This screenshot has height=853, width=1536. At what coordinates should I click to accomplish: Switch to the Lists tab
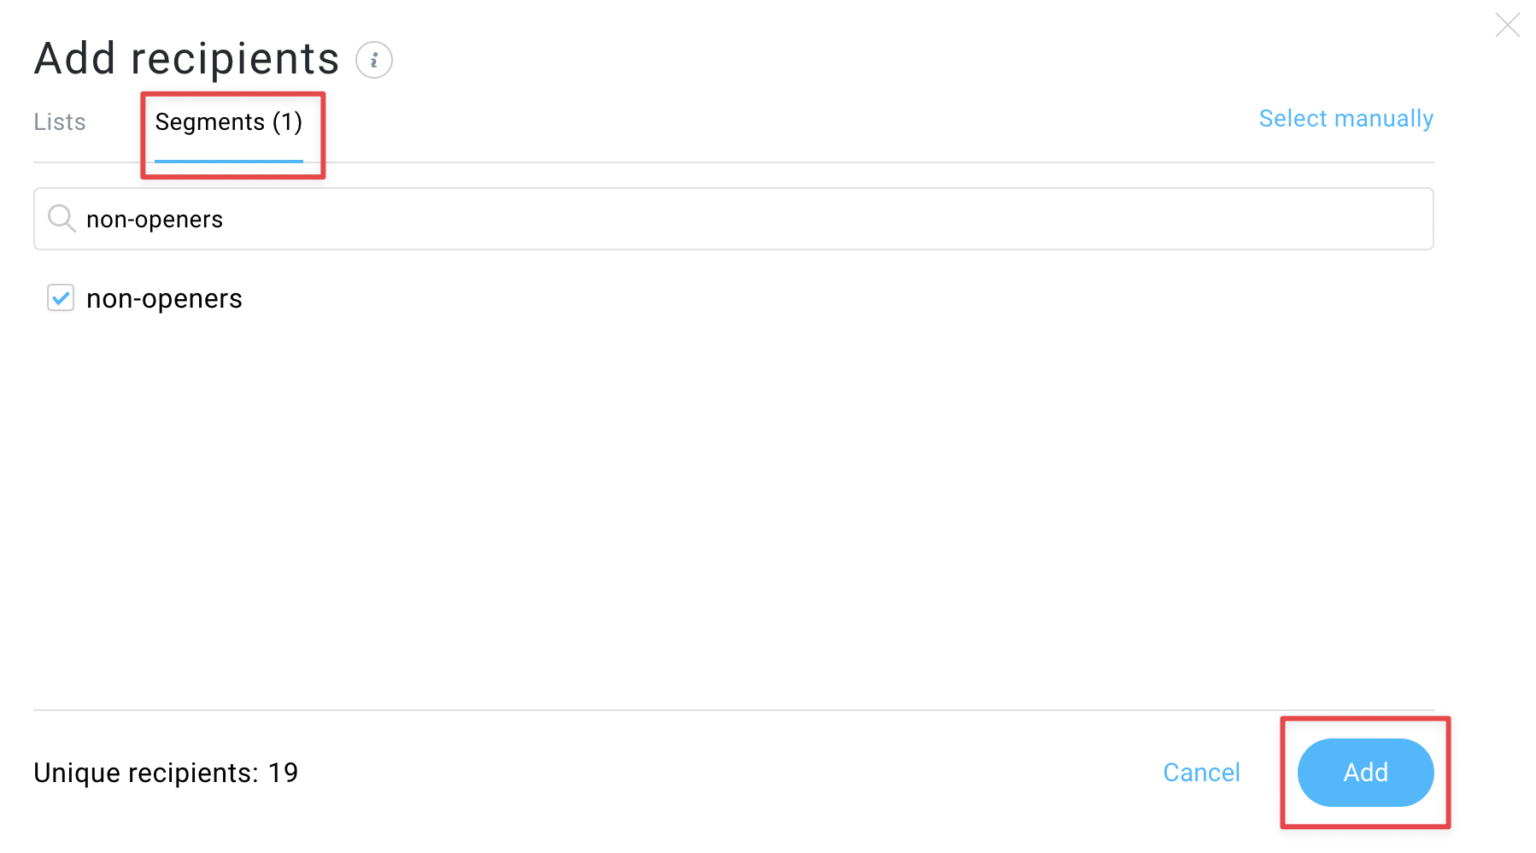pyautogui.click(x=59, y=121)
